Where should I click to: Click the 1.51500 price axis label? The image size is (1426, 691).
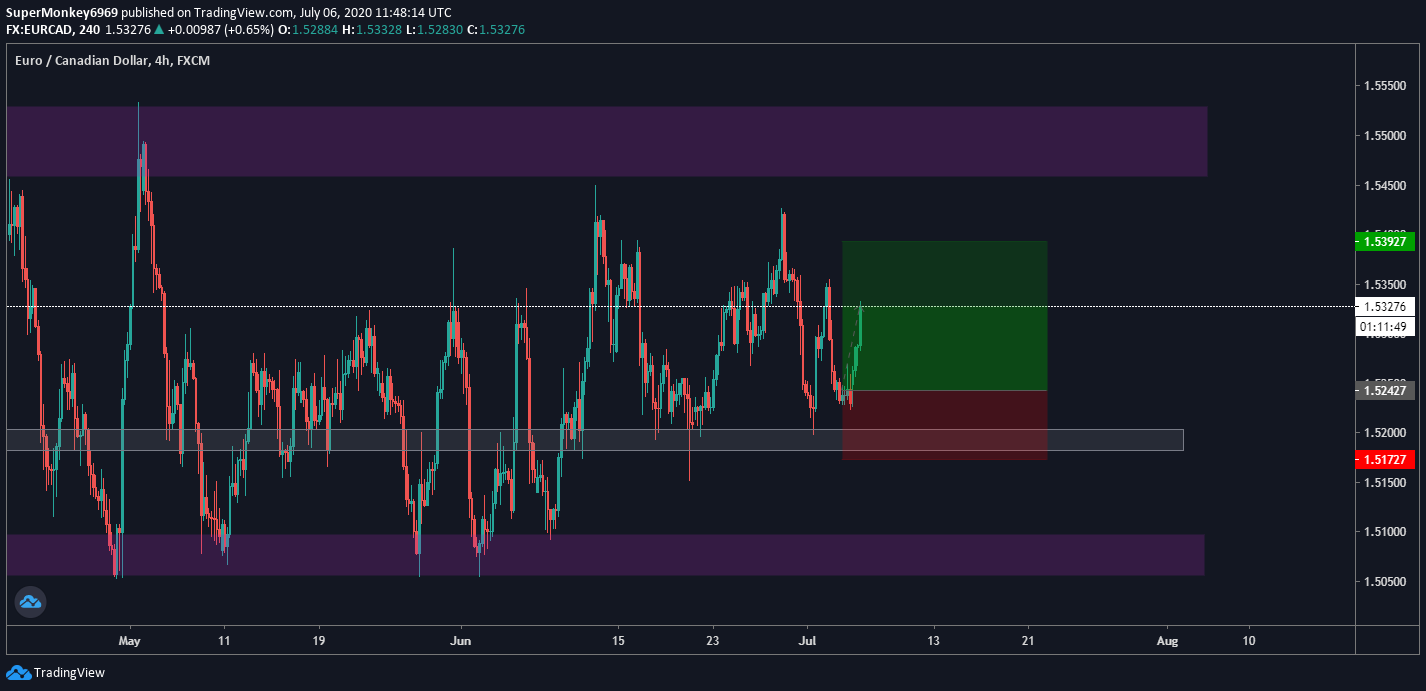(x=1385, y=483)
